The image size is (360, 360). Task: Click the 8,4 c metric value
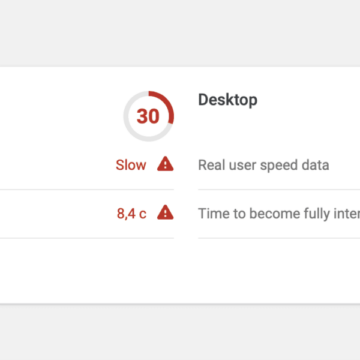131,213
